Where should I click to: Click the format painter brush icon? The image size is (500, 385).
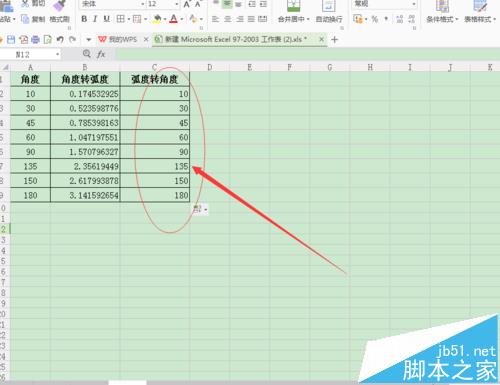point(59,5)
